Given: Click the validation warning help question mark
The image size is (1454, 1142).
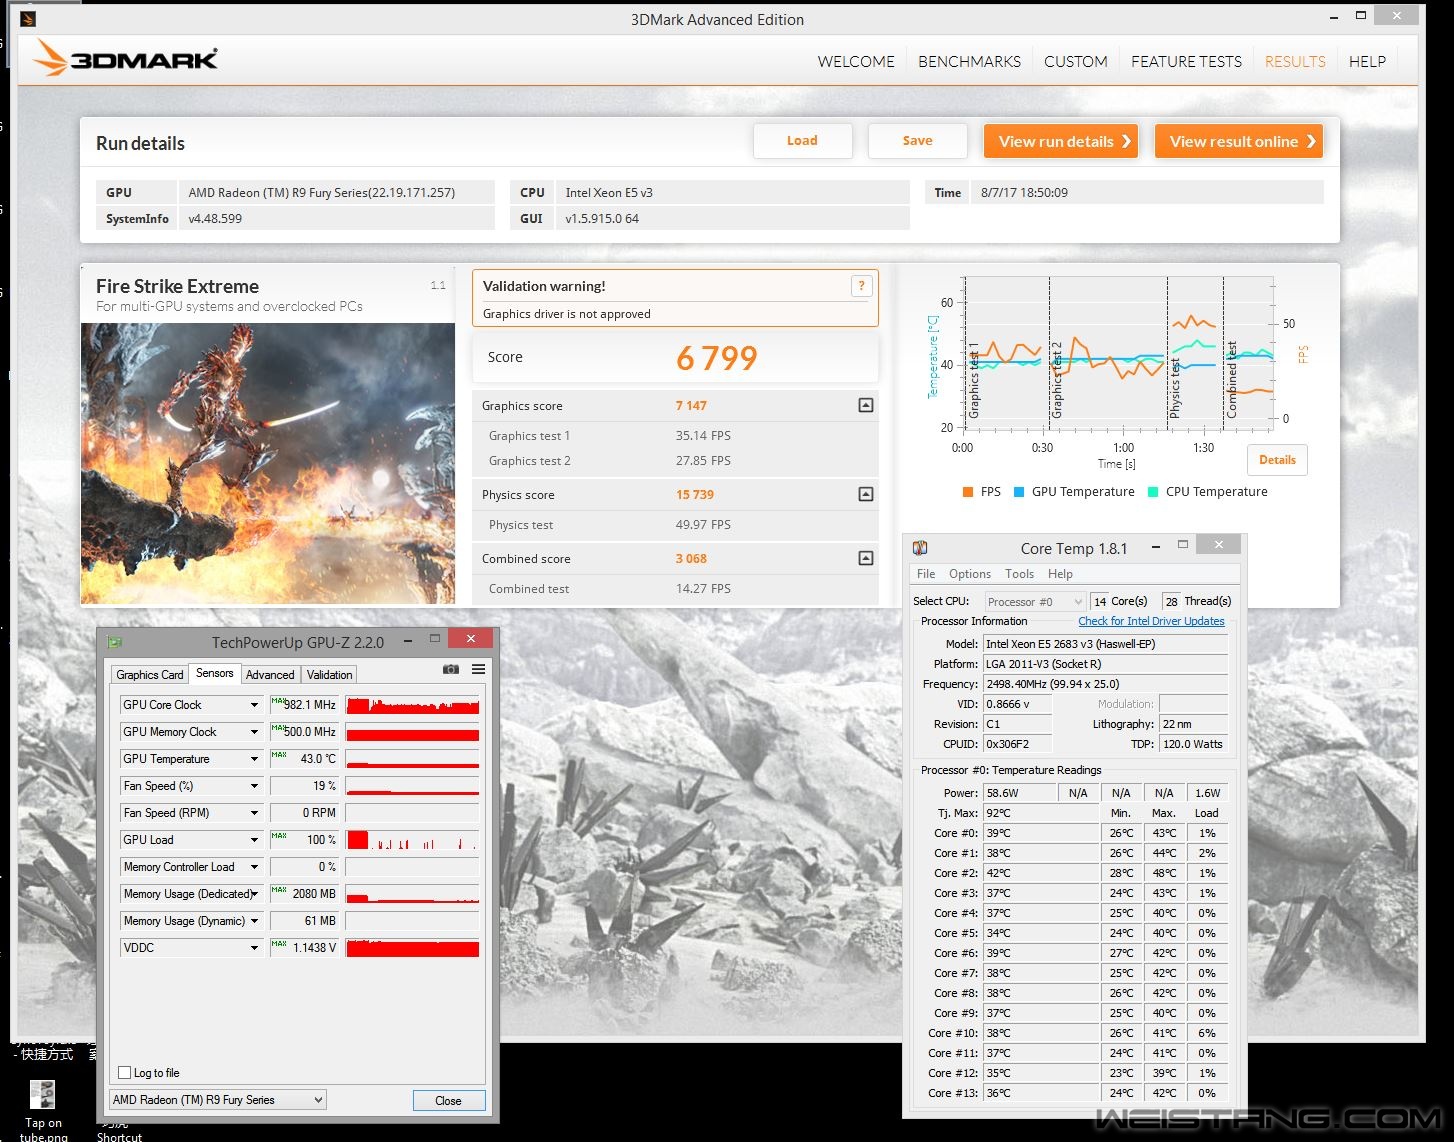Looking at the screenshot, I should click(x=861, y=286).
